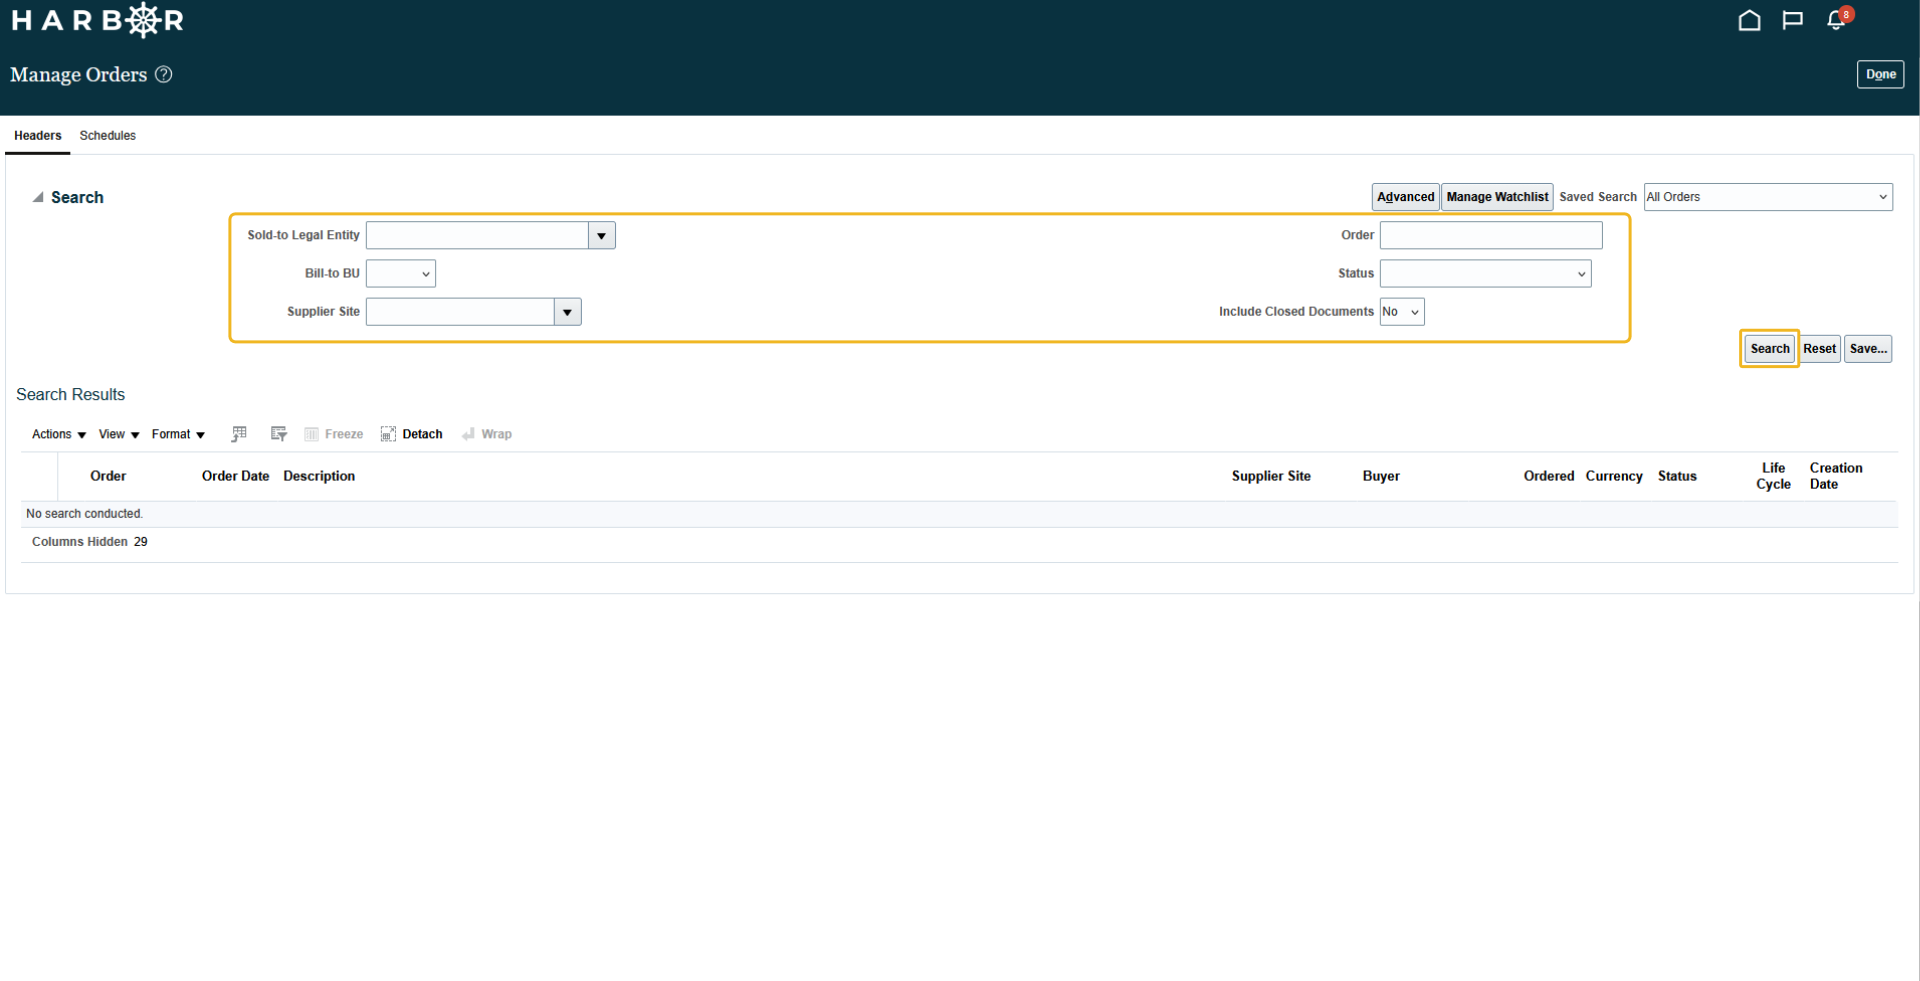Detach the search results table
This screenshot has width=1920, height=981.
(x=411, y=434)
